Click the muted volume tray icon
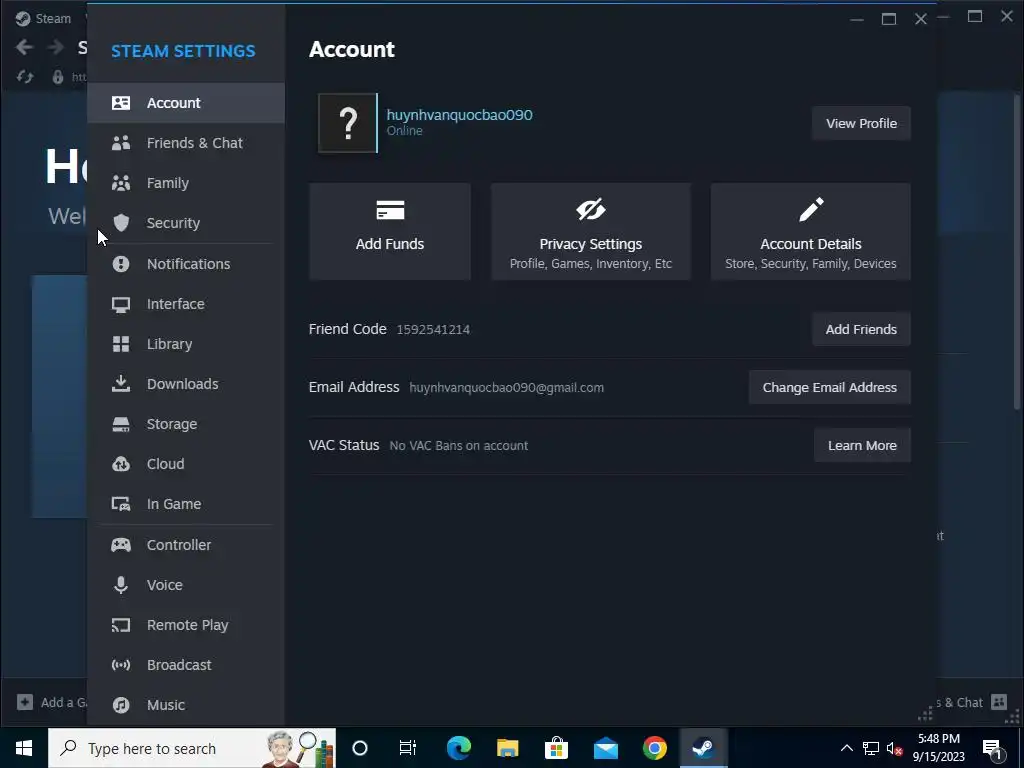This screenshot has height=768, width=1024. pyautogui.click(x=895, y=748)
